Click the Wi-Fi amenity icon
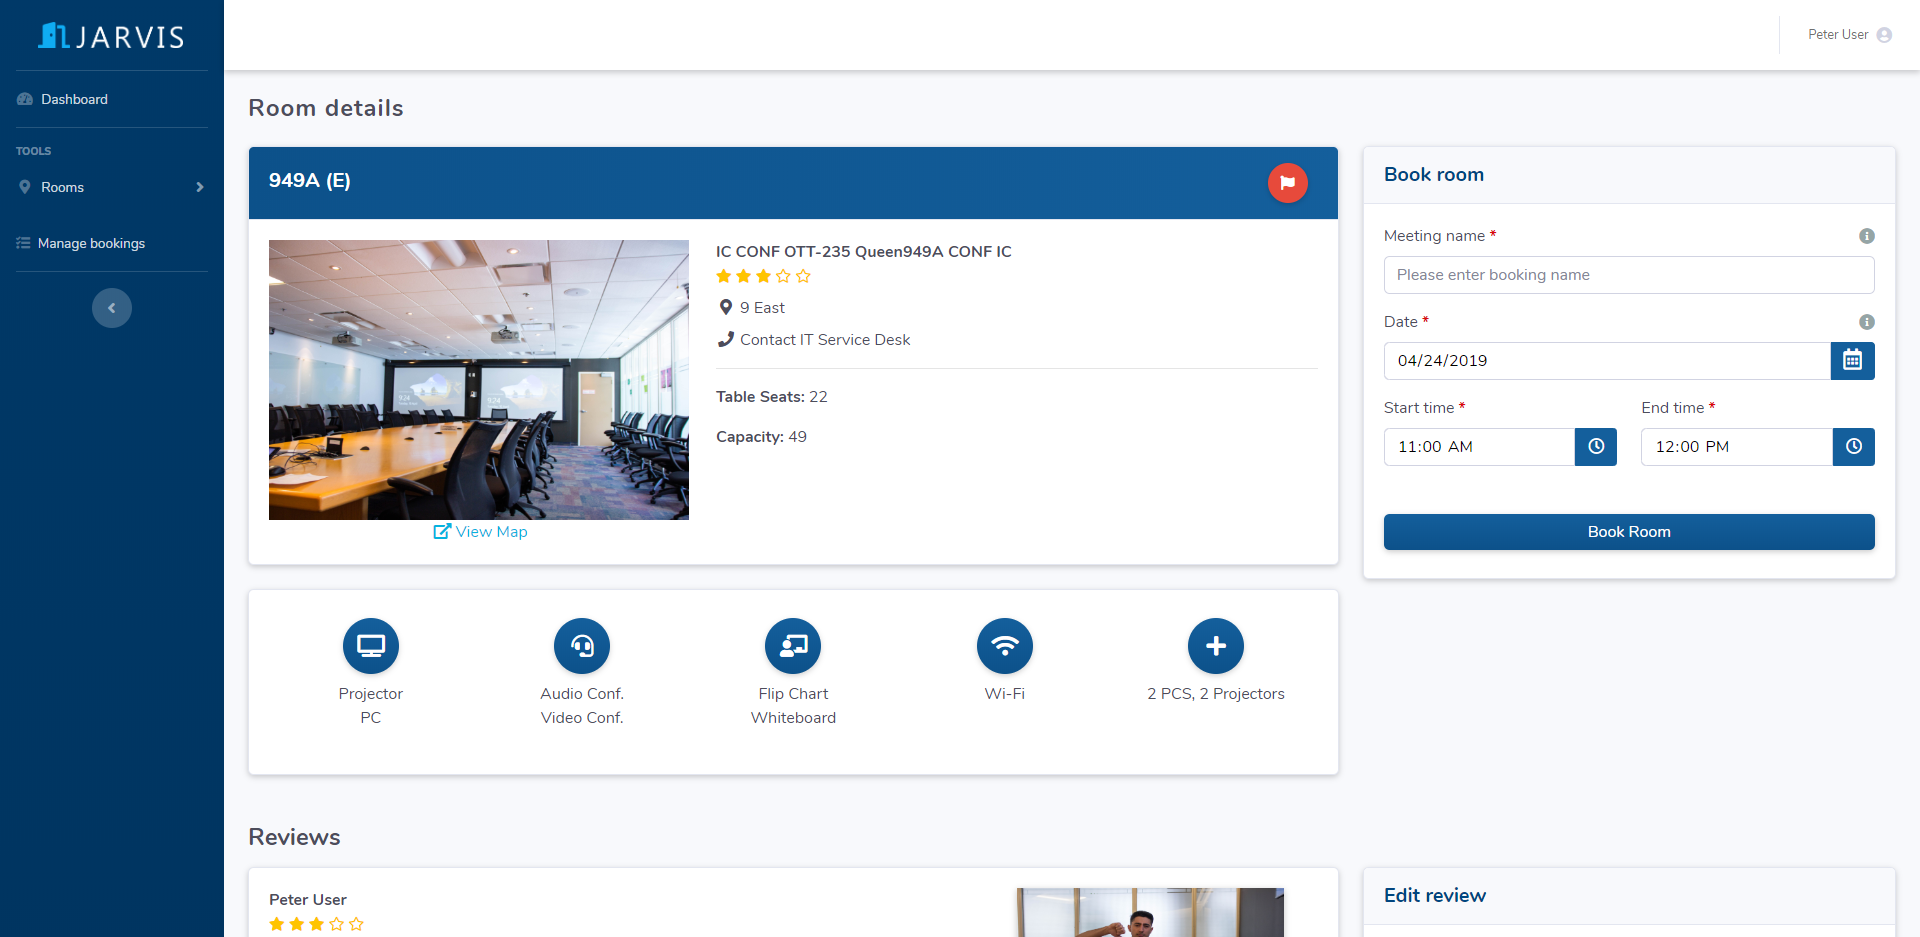Screen dimensions: 1920x937 point(1004,646)
